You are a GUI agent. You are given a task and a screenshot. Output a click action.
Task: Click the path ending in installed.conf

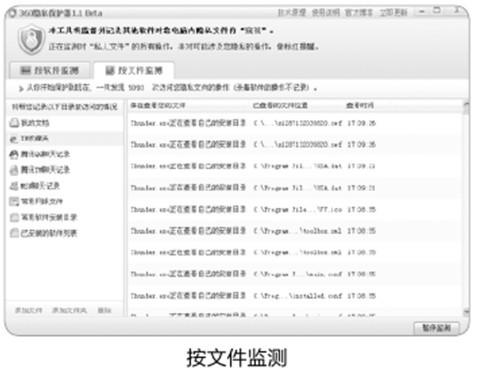[x=298, y=296]
